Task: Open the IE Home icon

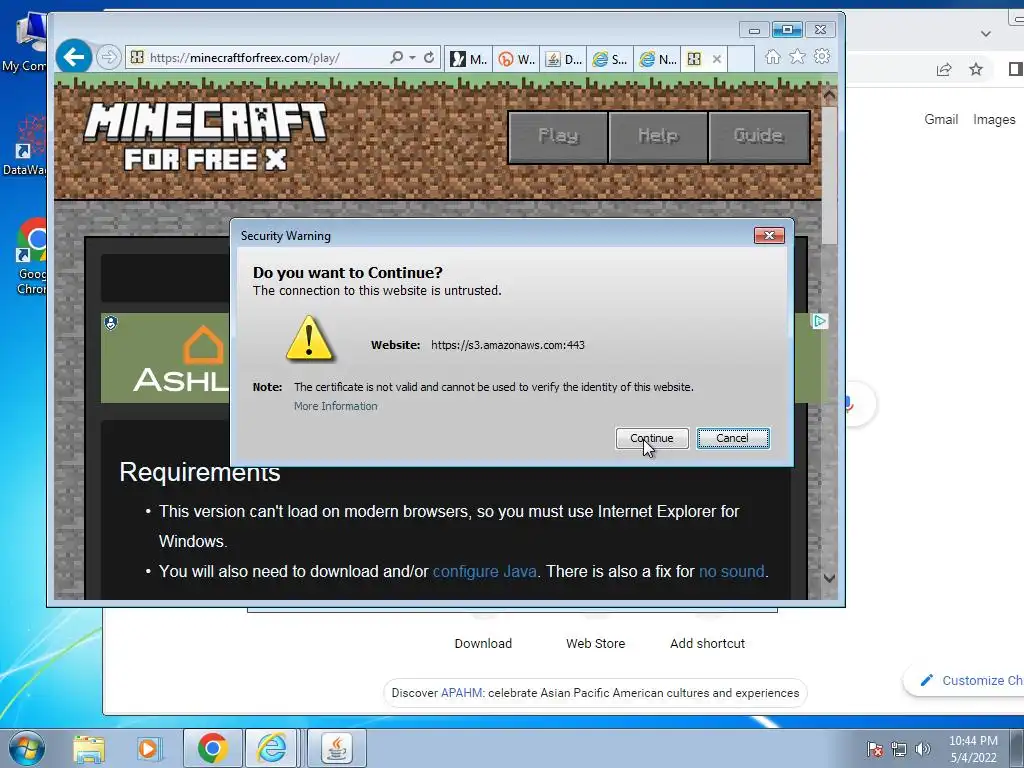Action: (773, 57)
